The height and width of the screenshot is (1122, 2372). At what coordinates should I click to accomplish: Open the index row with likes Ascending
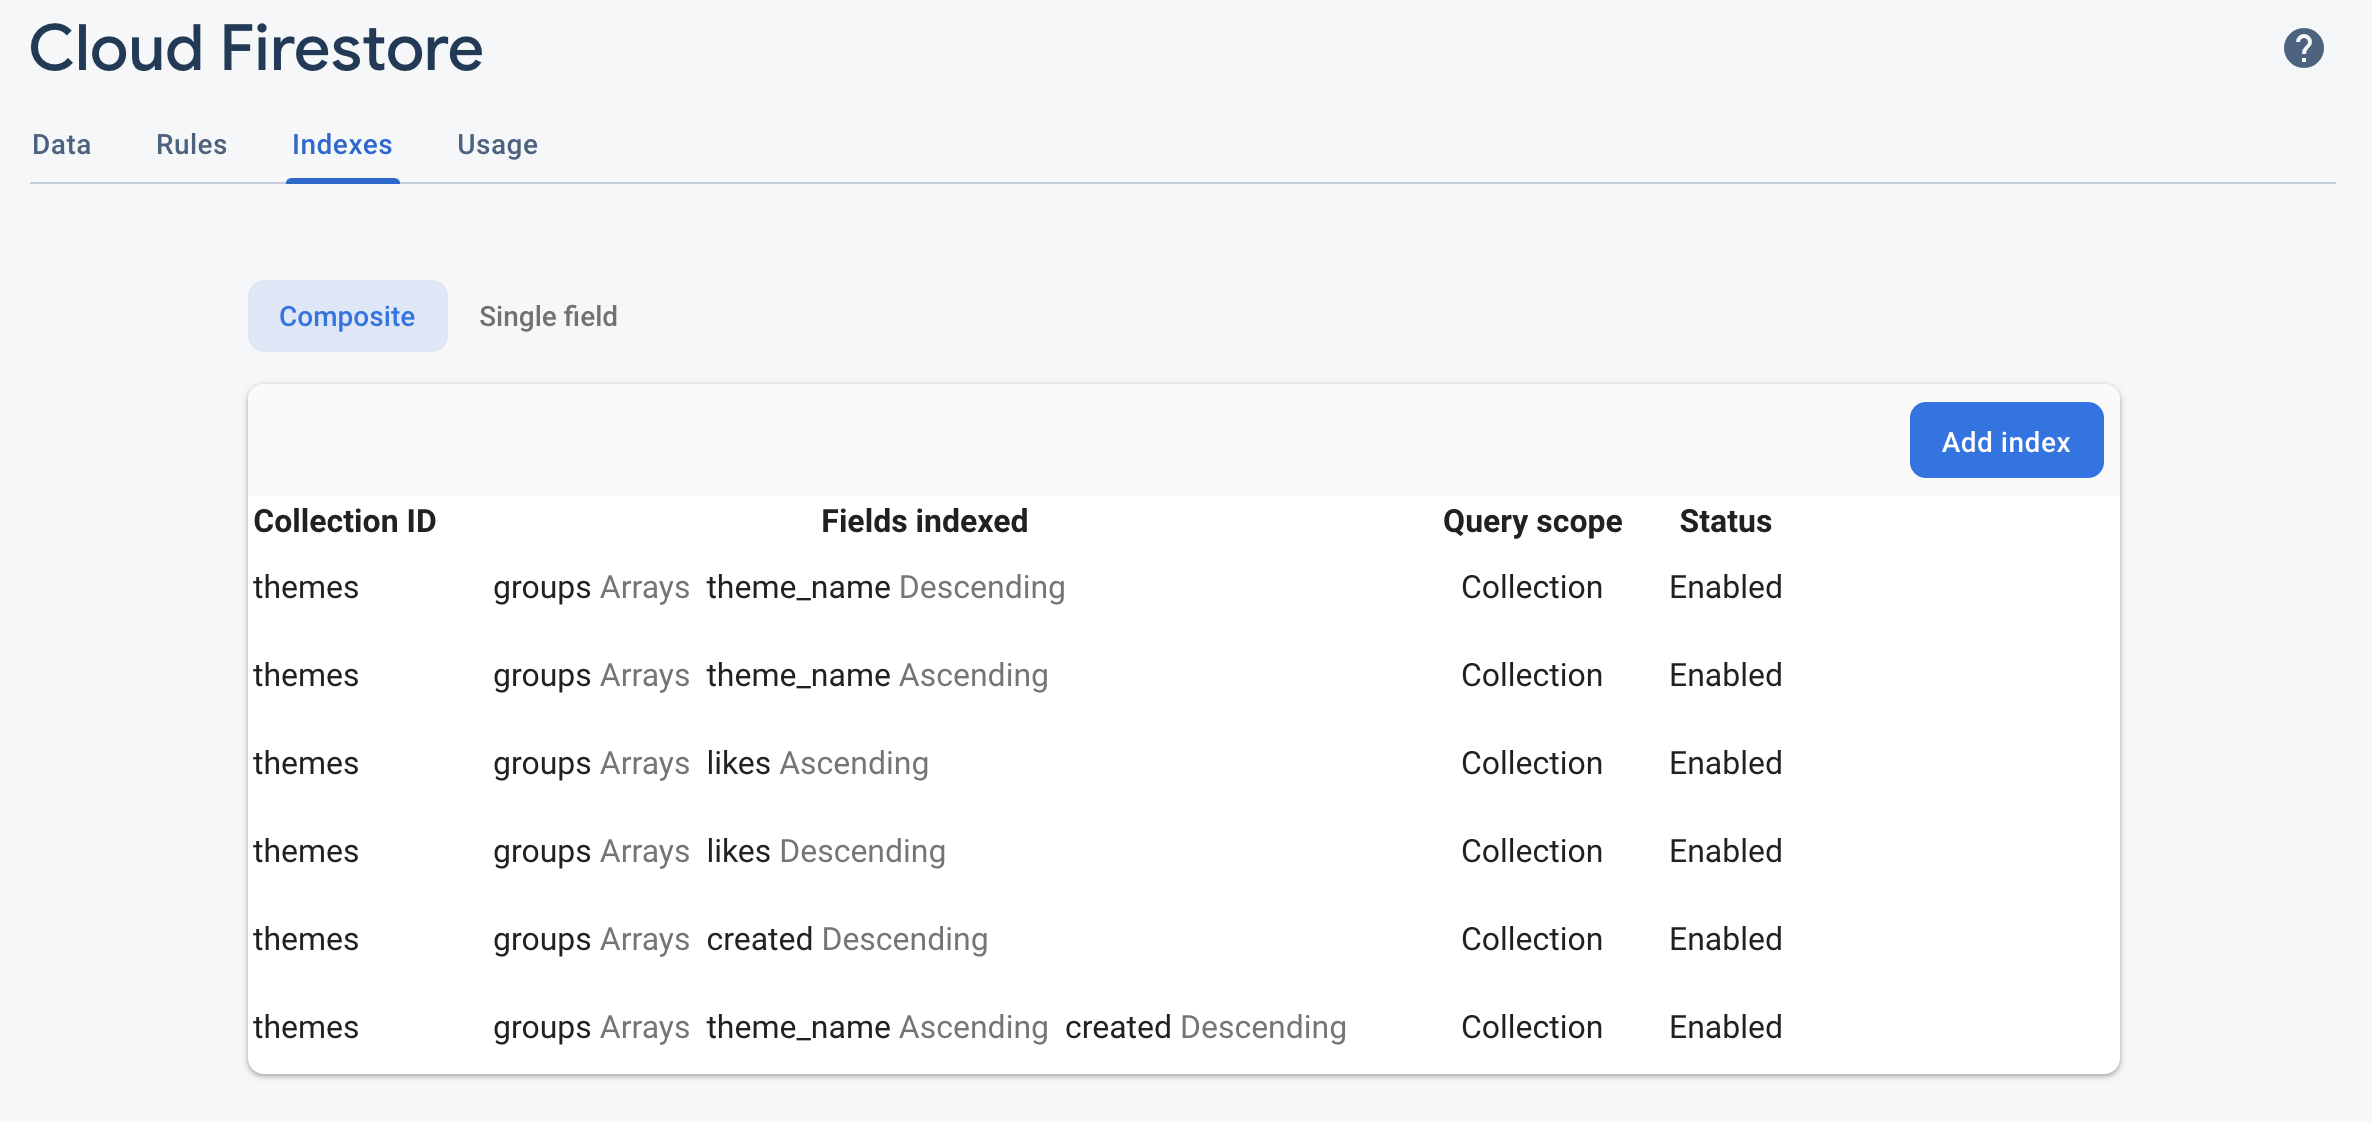(x=712, y=763)
